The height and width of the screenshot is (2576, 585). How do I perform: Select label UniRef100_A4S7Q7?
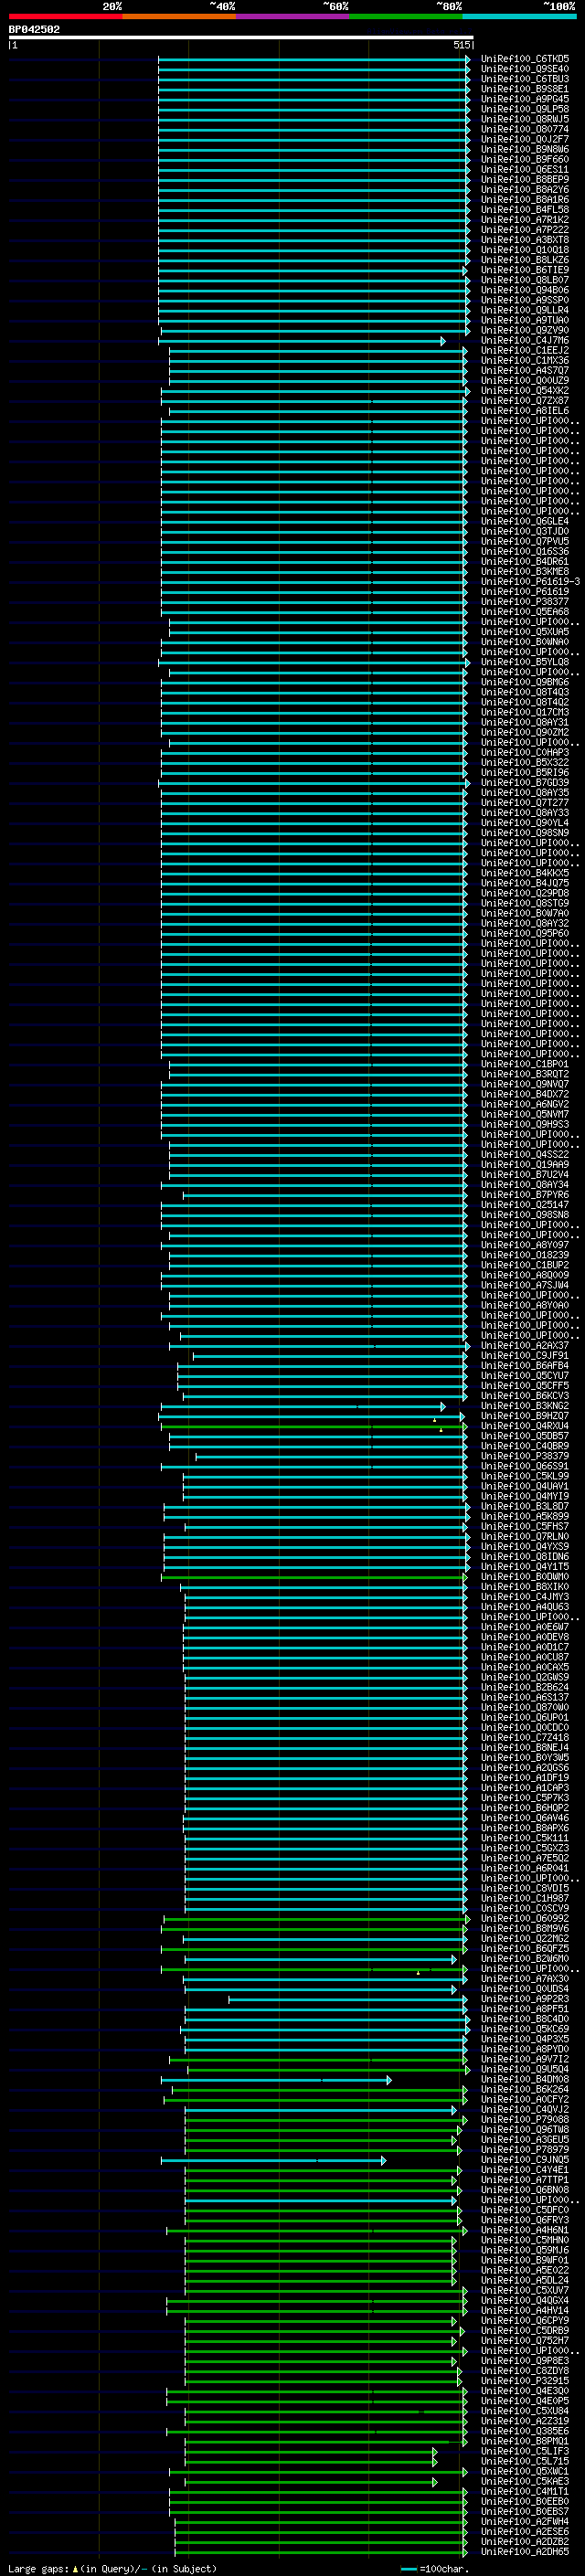[524, 370]
